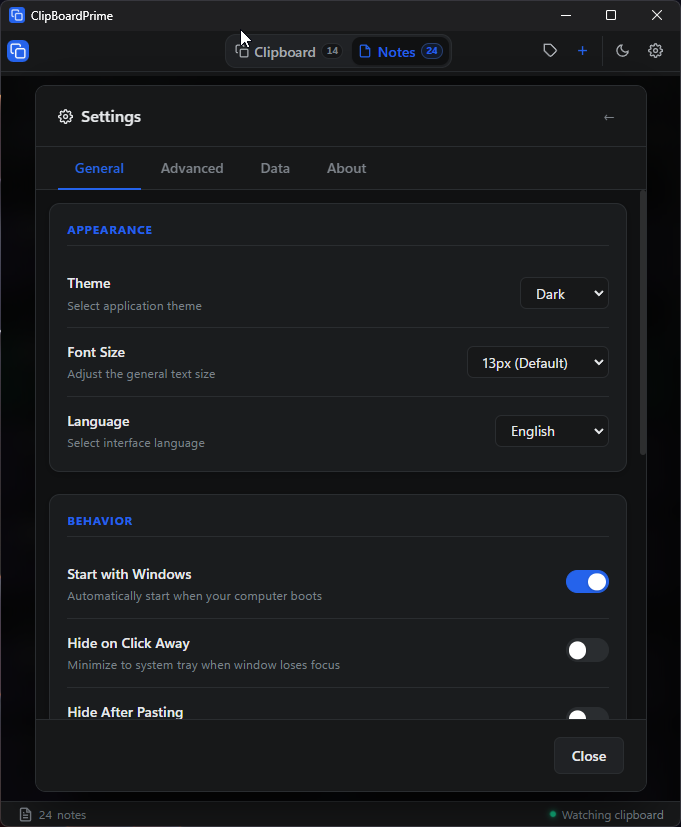Add new item with plus icon

coord(582,51)
